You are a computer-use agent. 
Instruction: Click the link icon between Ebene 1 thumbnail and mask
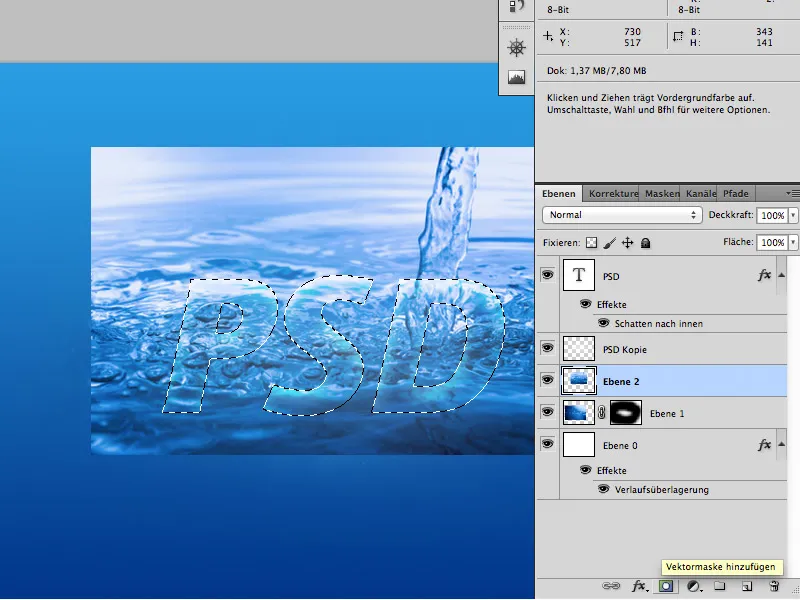[x=602, y=413]
